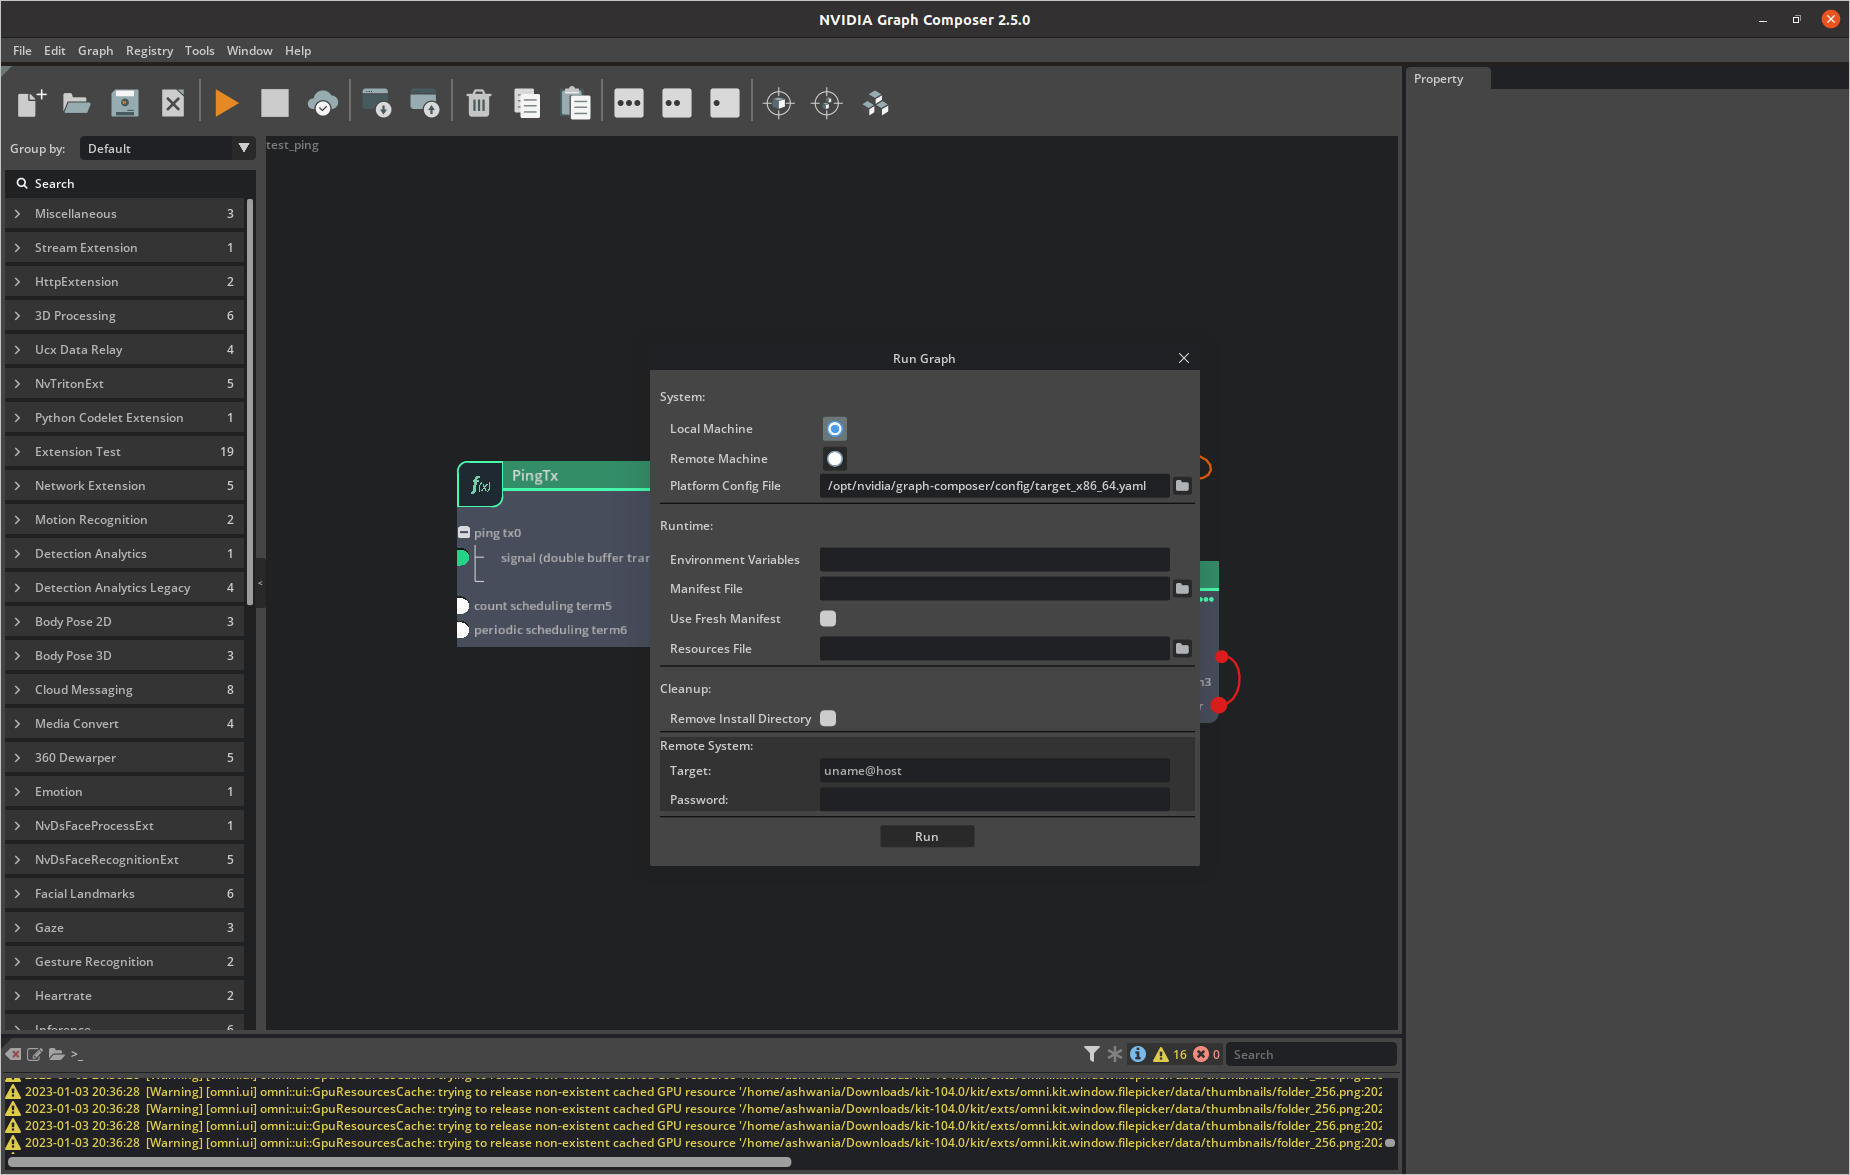The height and width of the screenshot is (1175, 1850).
Task: Click the console command prompt icon
Action: (77, 1054)
